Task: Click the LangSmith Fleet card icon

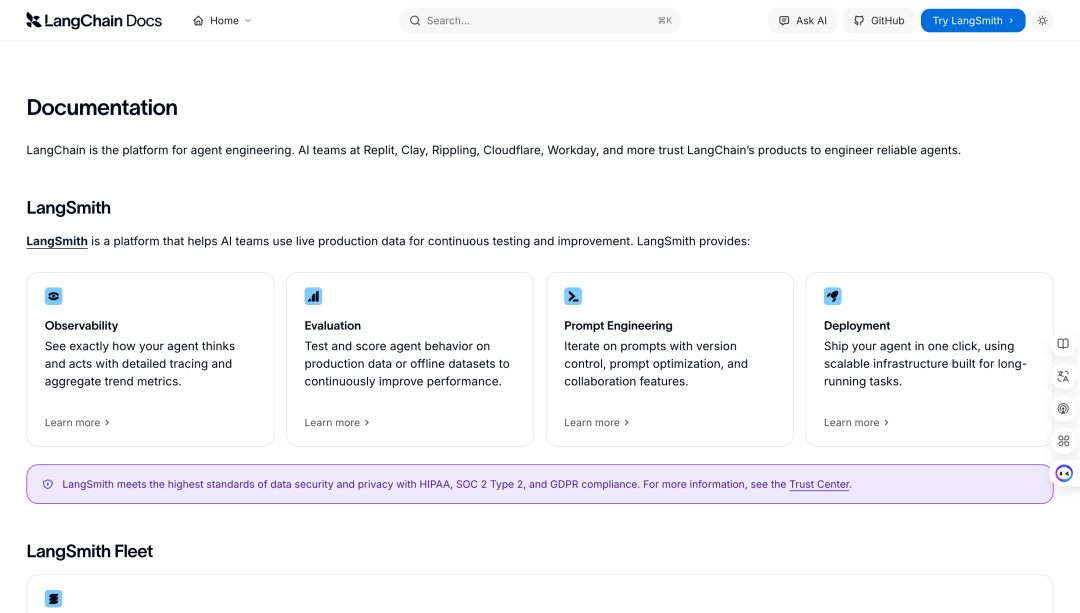Action: pos(54,599)
